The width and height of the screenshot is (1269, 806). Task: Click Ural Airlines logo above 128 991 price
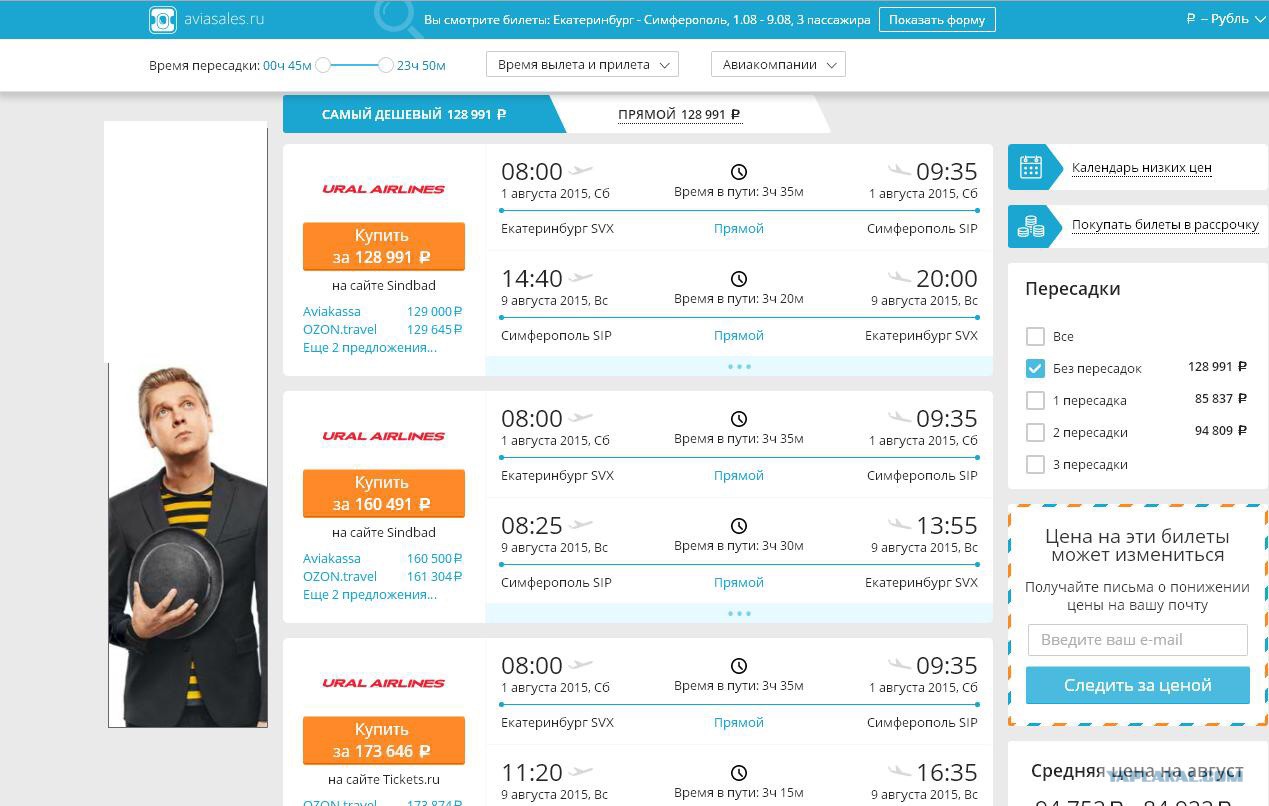(383, 189)
